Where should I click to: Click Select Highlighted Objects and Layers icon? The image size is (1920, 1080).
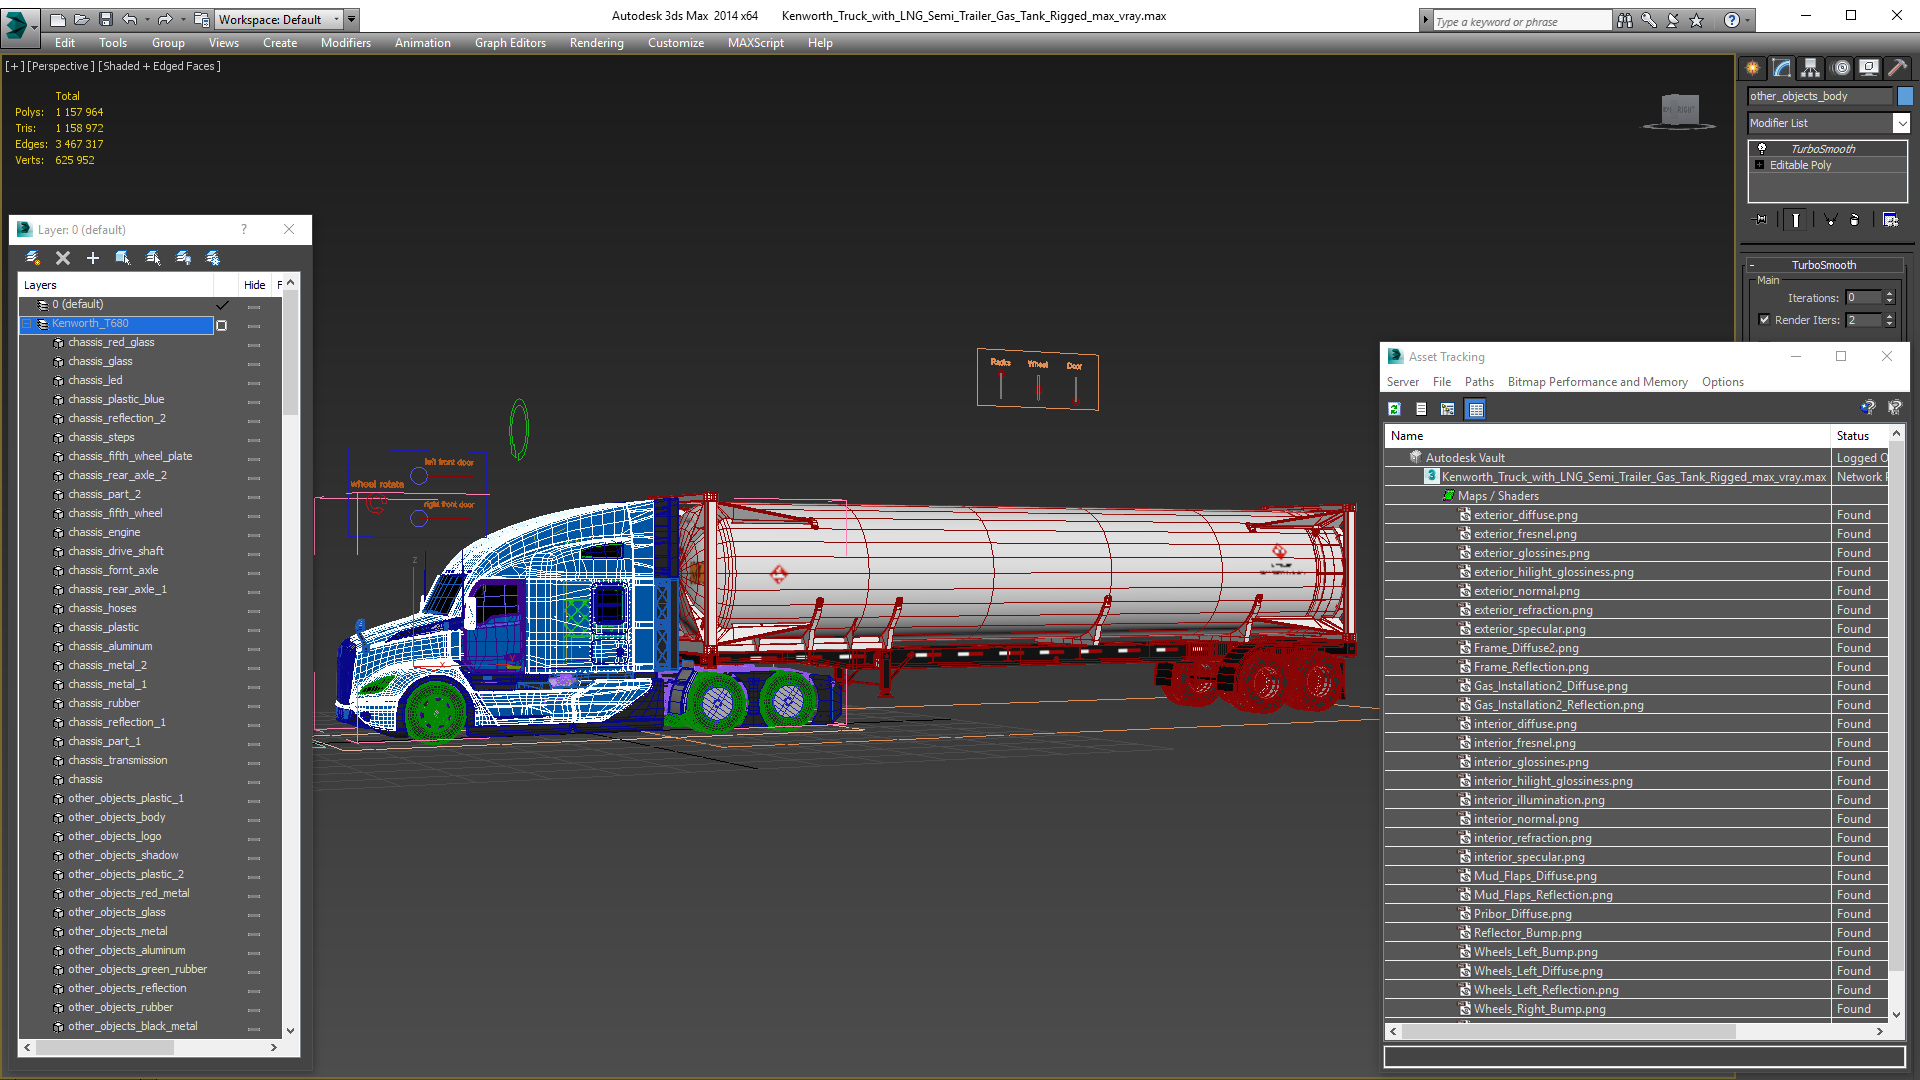click(x=123, y=258)
